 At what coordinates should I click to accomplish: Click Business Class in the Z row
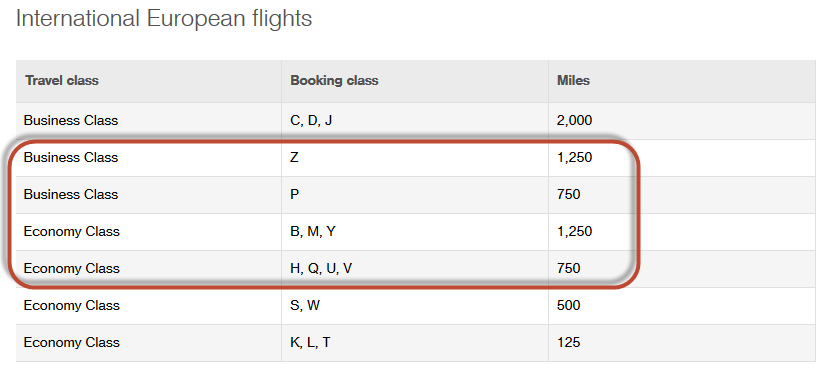pos(71,158)
